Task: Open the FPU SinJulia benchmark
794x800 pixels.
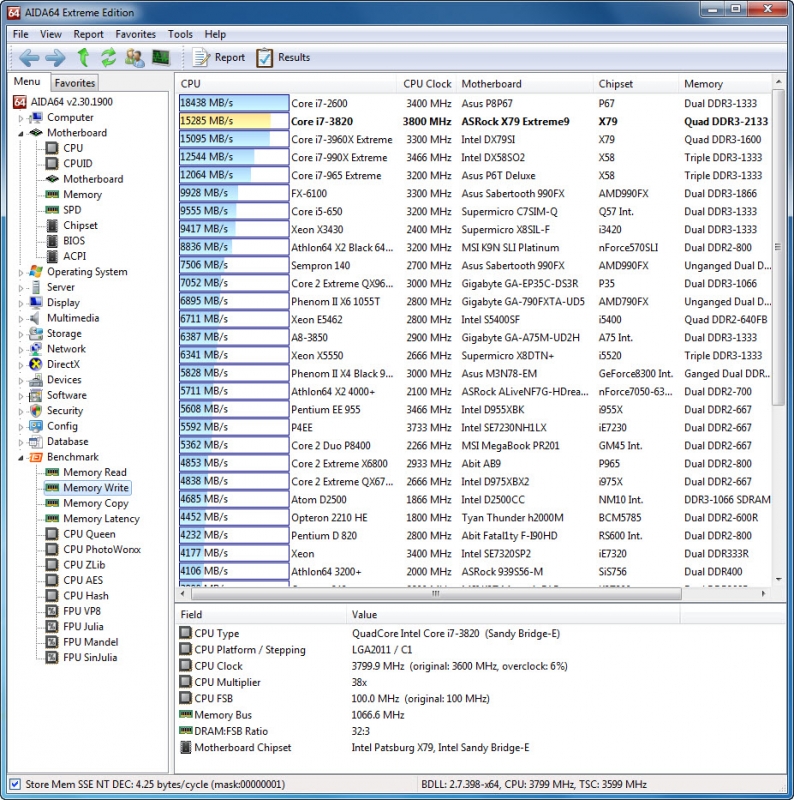Action: click(x=90, y=657)
